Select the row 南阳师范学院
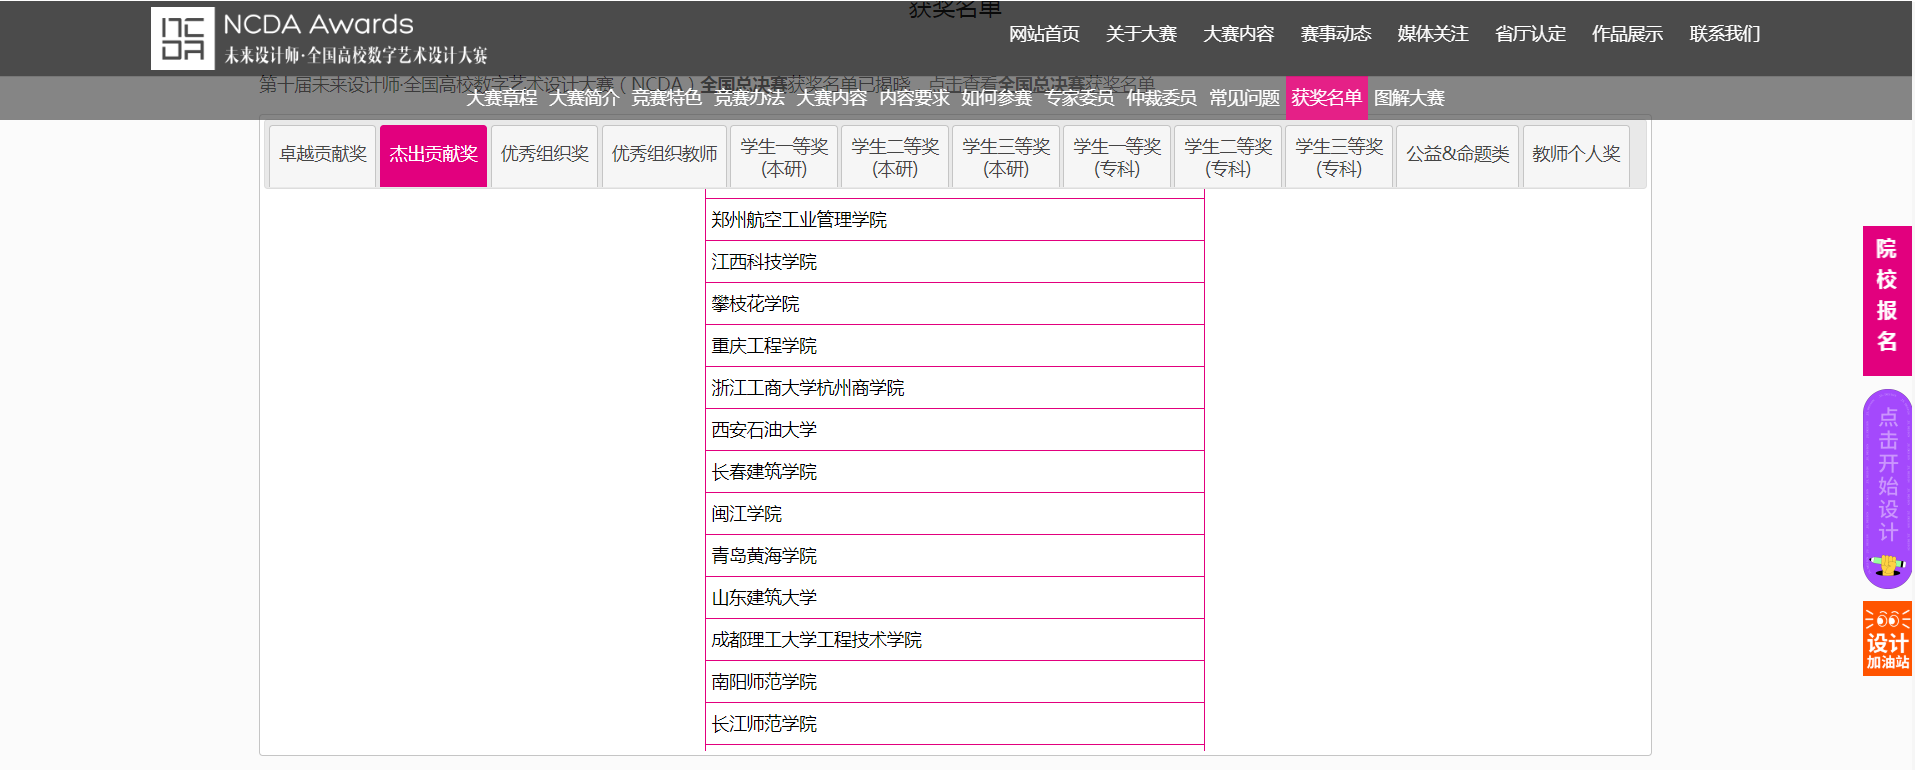Image resolution: width=1915 pixels, height=770 pixels. point(955,682)
